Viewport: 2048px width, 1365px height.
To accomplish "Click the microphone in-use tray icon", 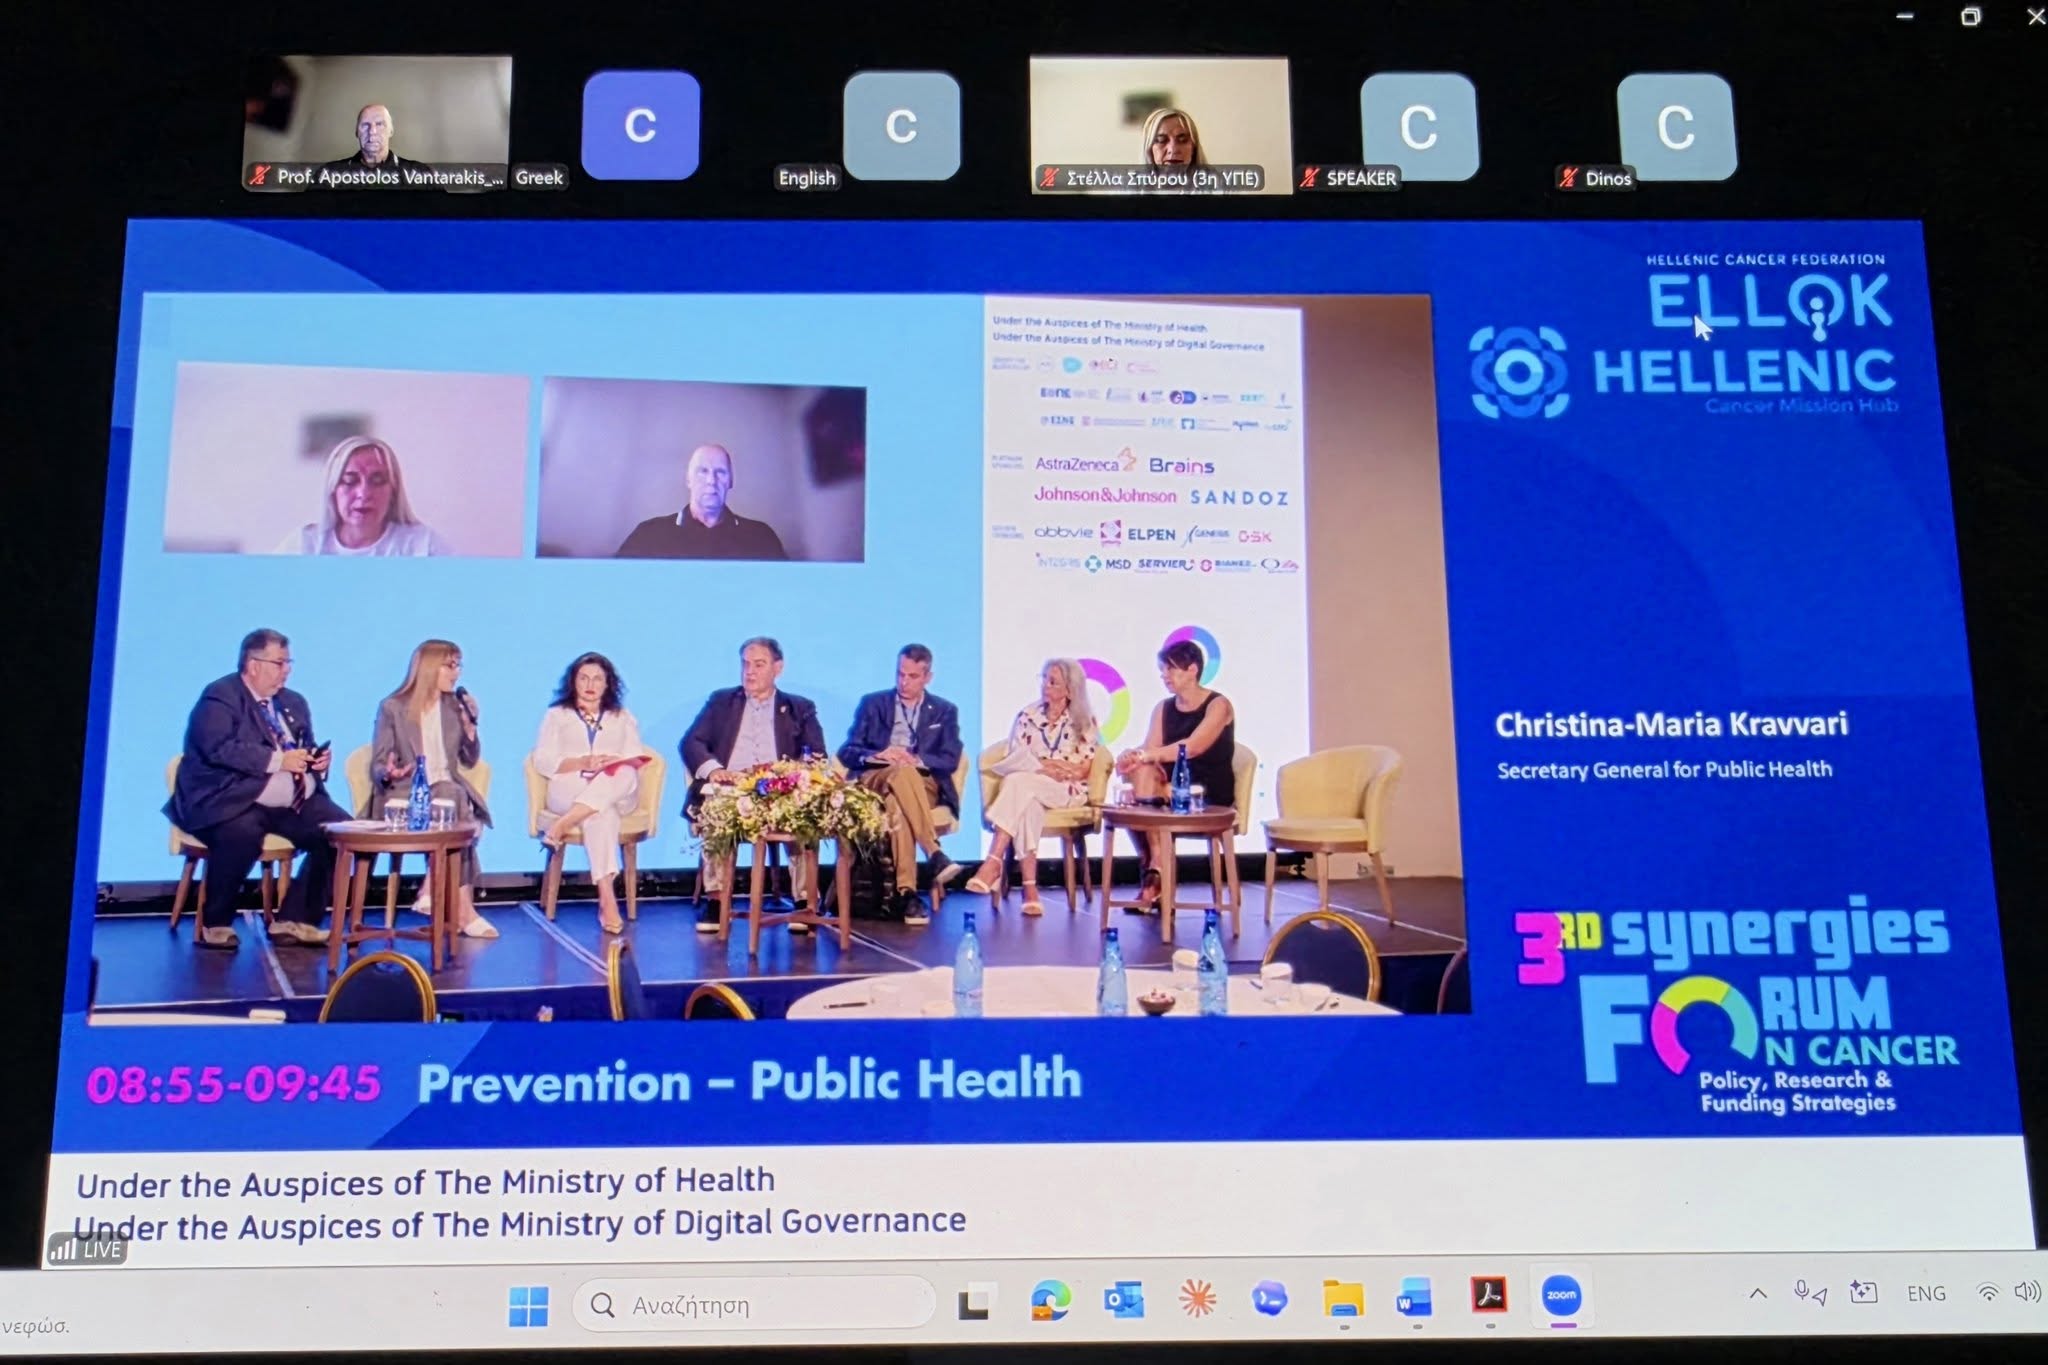I will (1810, 1294).
